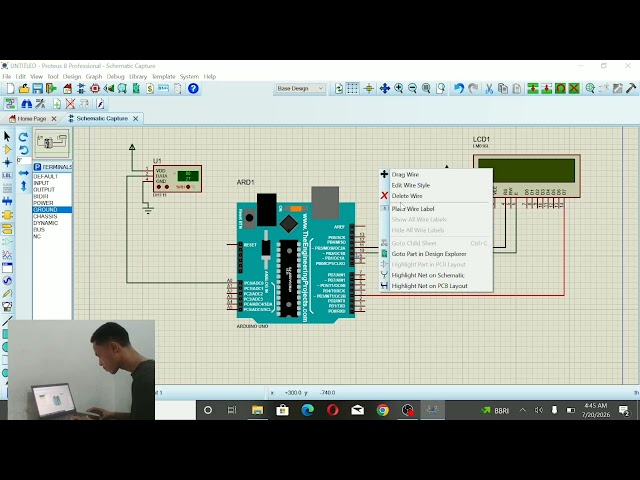
Task: Click the hammer Decompose tool icon
Action: 631,89
